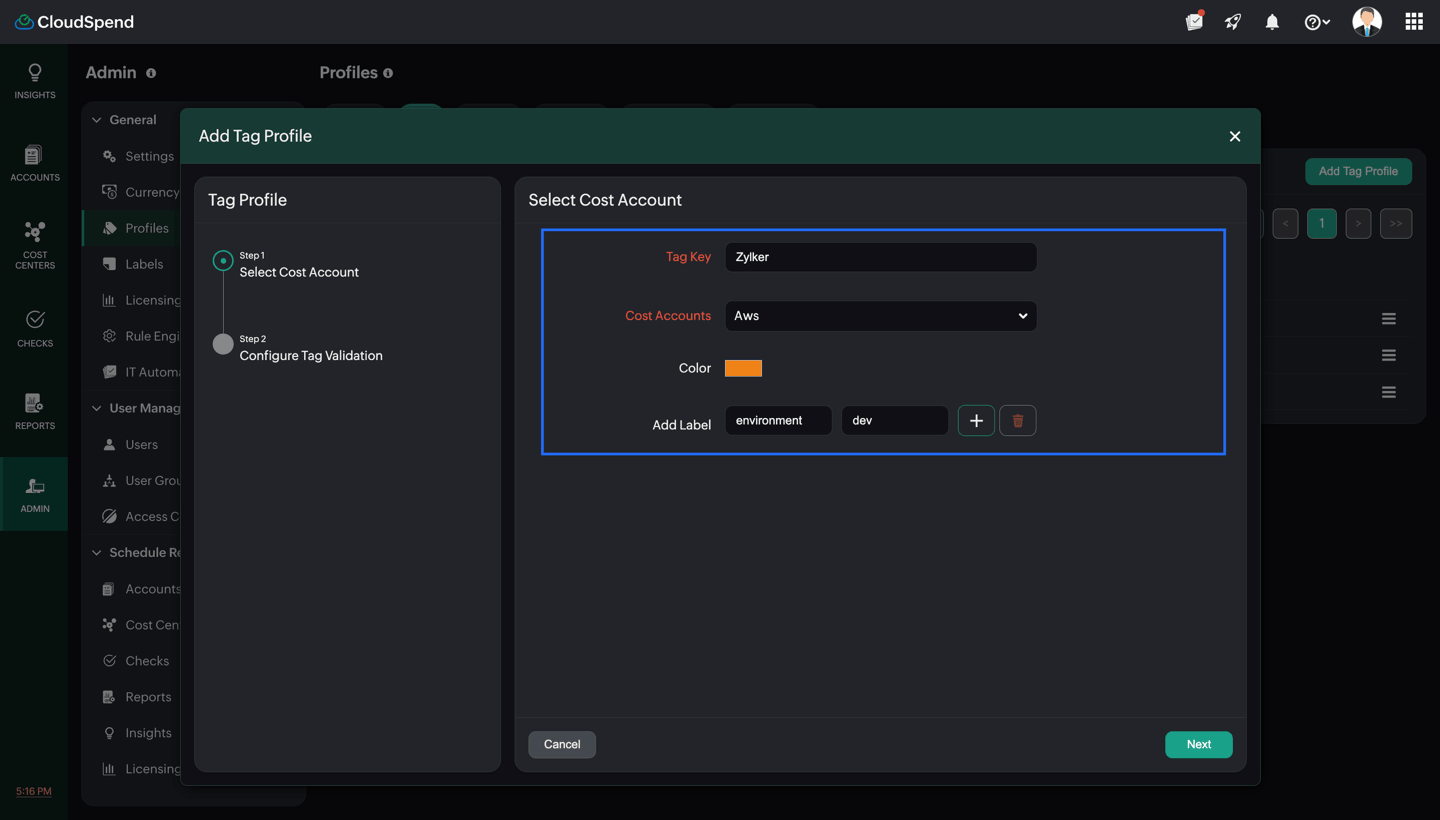Go to last page double arrow

click(1396, 223)
